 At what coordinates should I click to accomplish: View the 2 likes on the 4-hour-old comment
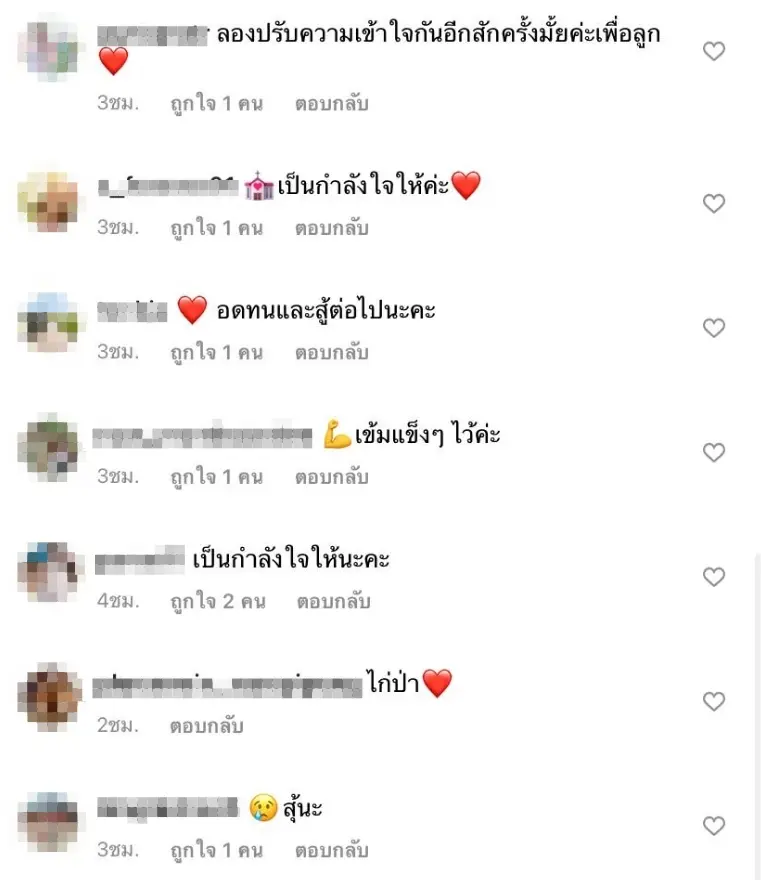point(218,602)
